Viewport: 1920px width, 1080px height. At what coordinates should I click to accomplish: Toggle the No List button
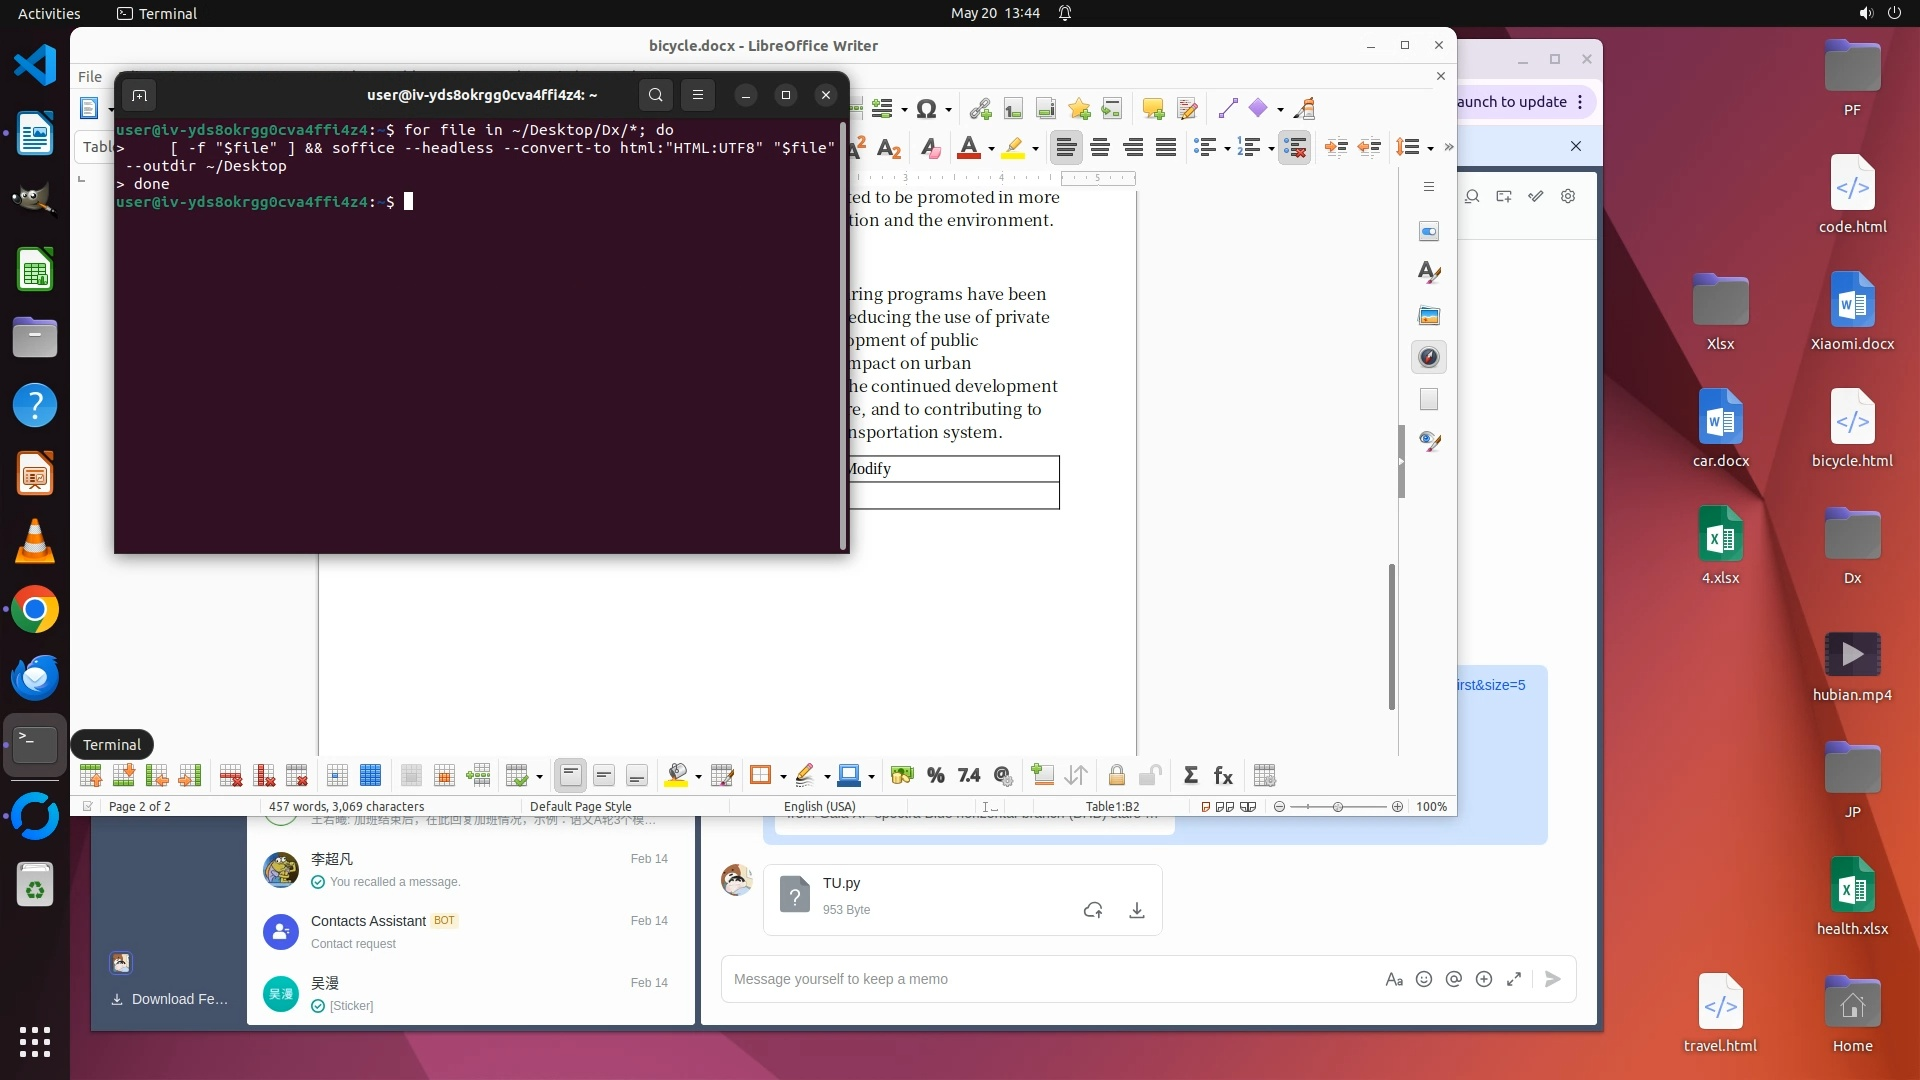point(1294,148)
